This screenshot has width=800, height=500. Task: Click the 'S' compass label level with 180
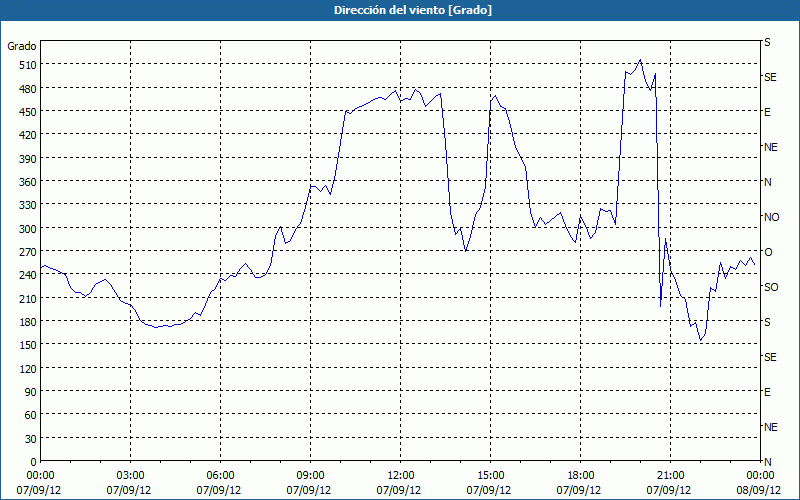click(x=767, y=322)
